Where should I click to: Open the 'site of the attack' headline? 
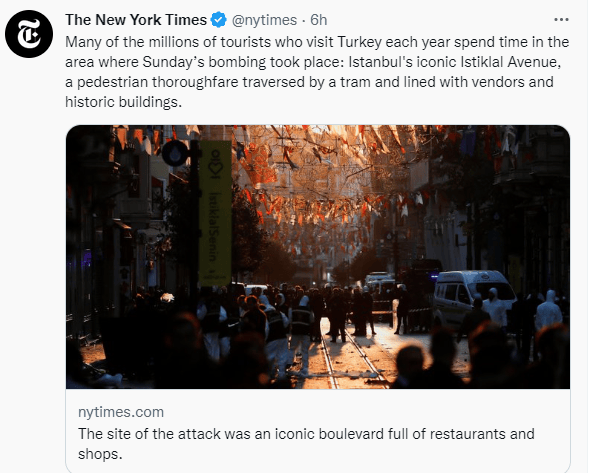point(306,444)
